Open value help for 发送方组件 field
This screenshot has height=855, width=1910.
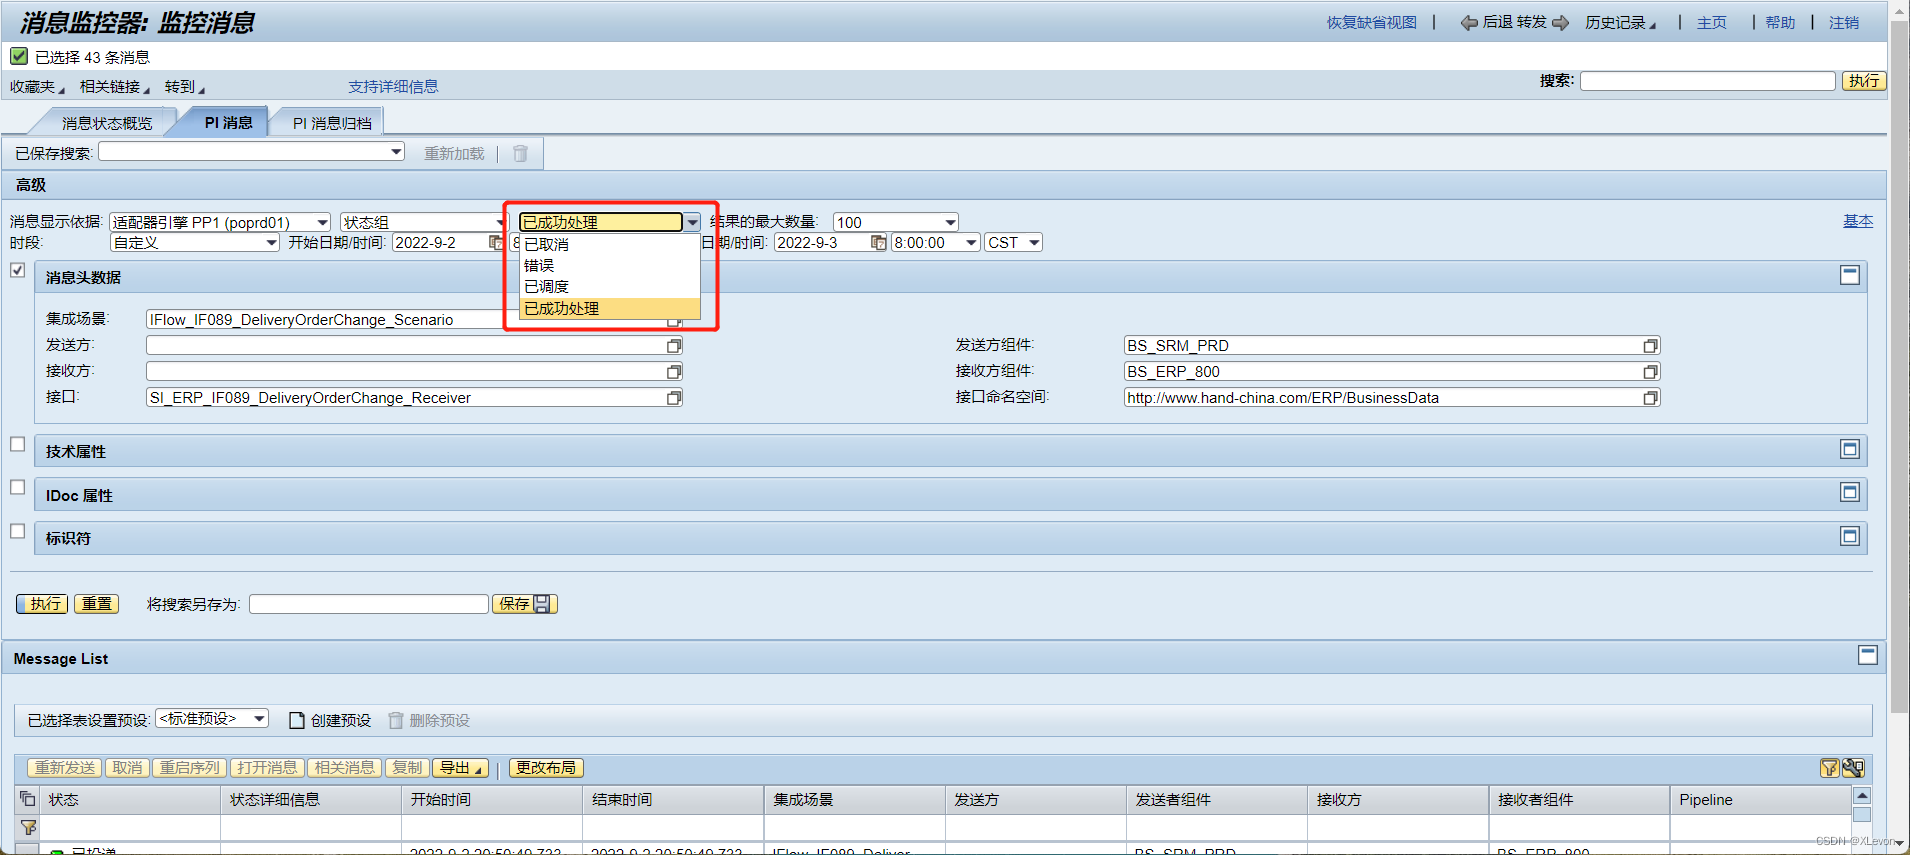tap(1650, 346)
